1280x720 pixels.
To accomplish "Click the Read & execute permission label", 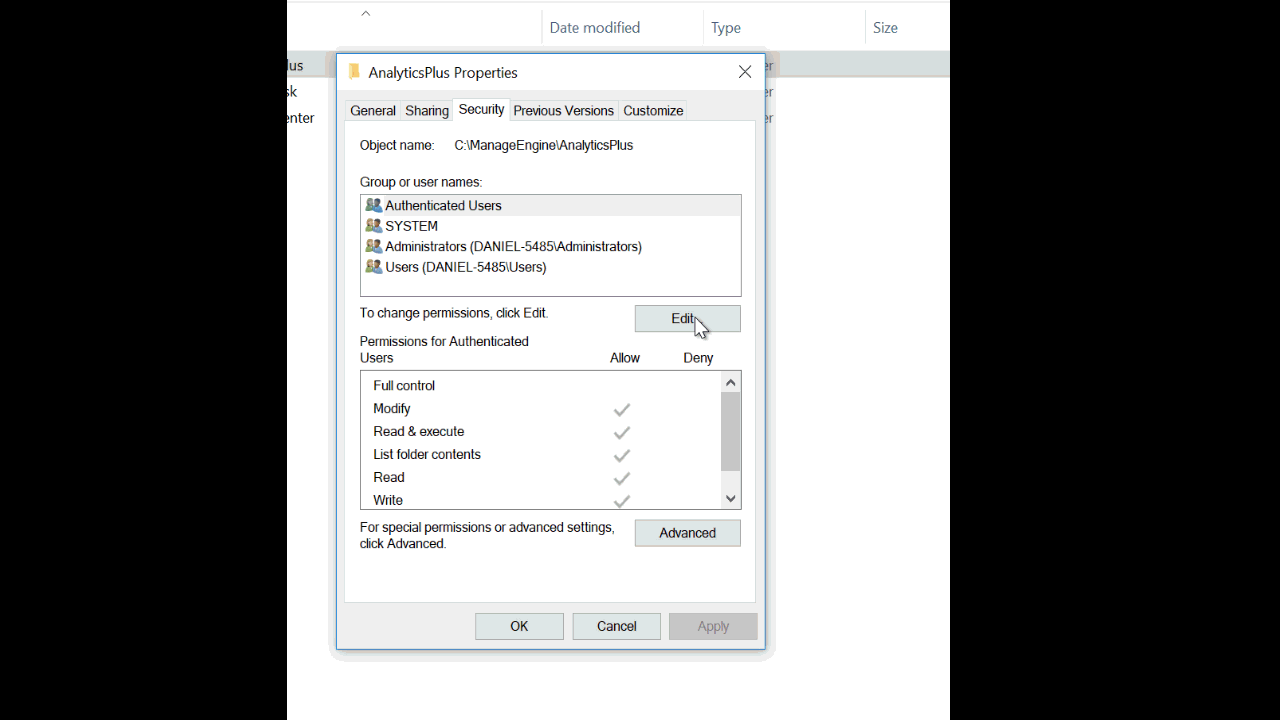I will (x=419, y=432).
